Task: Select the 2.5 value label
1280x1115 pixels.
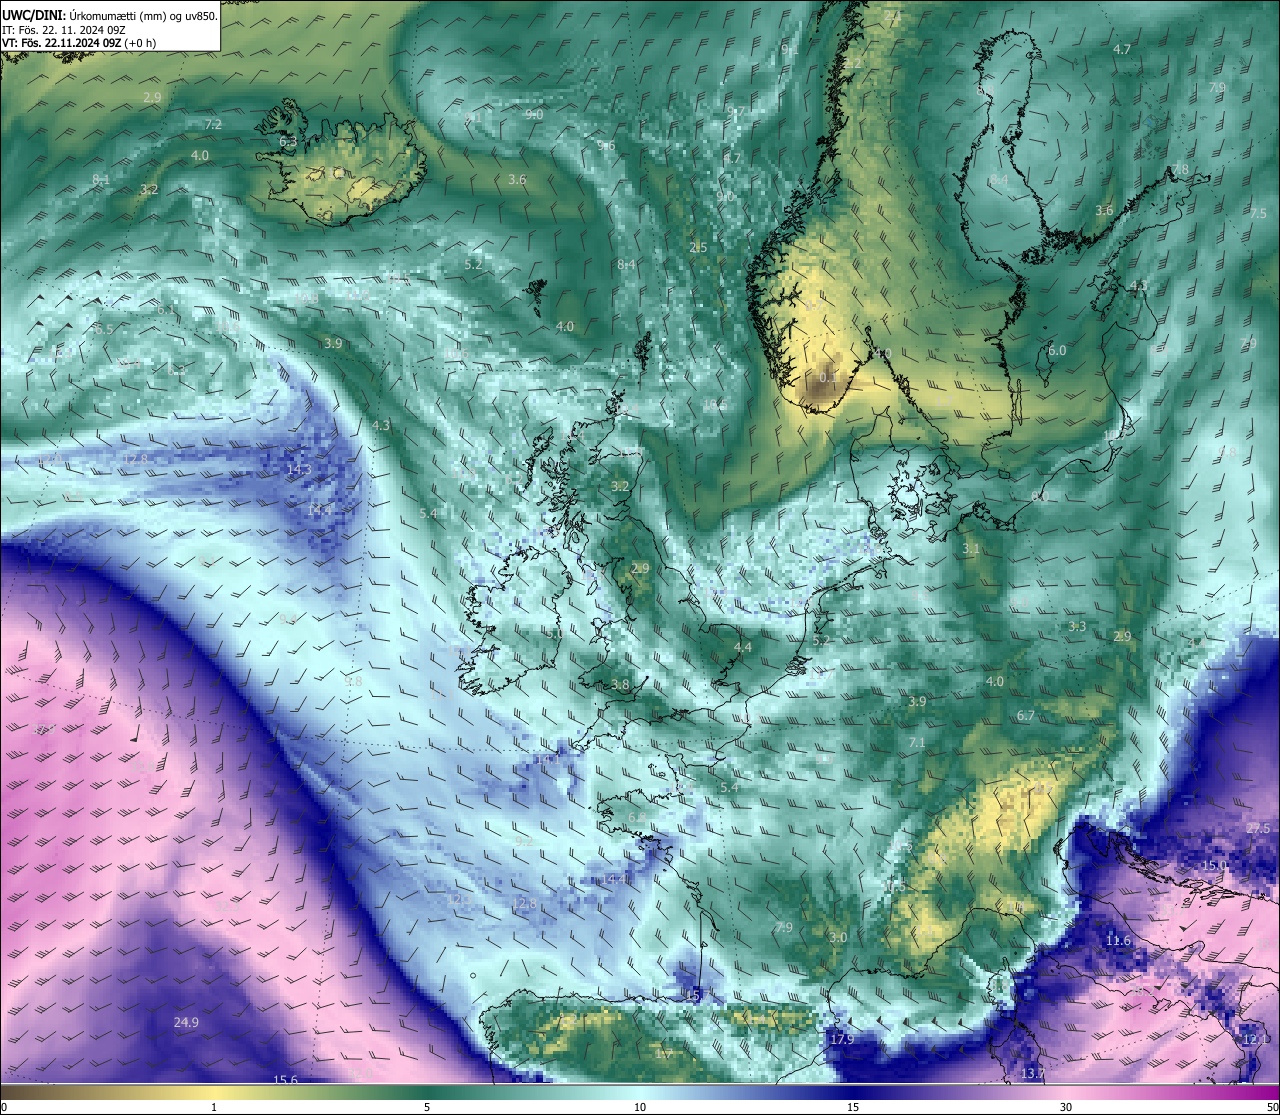Action: click(698, 247)
